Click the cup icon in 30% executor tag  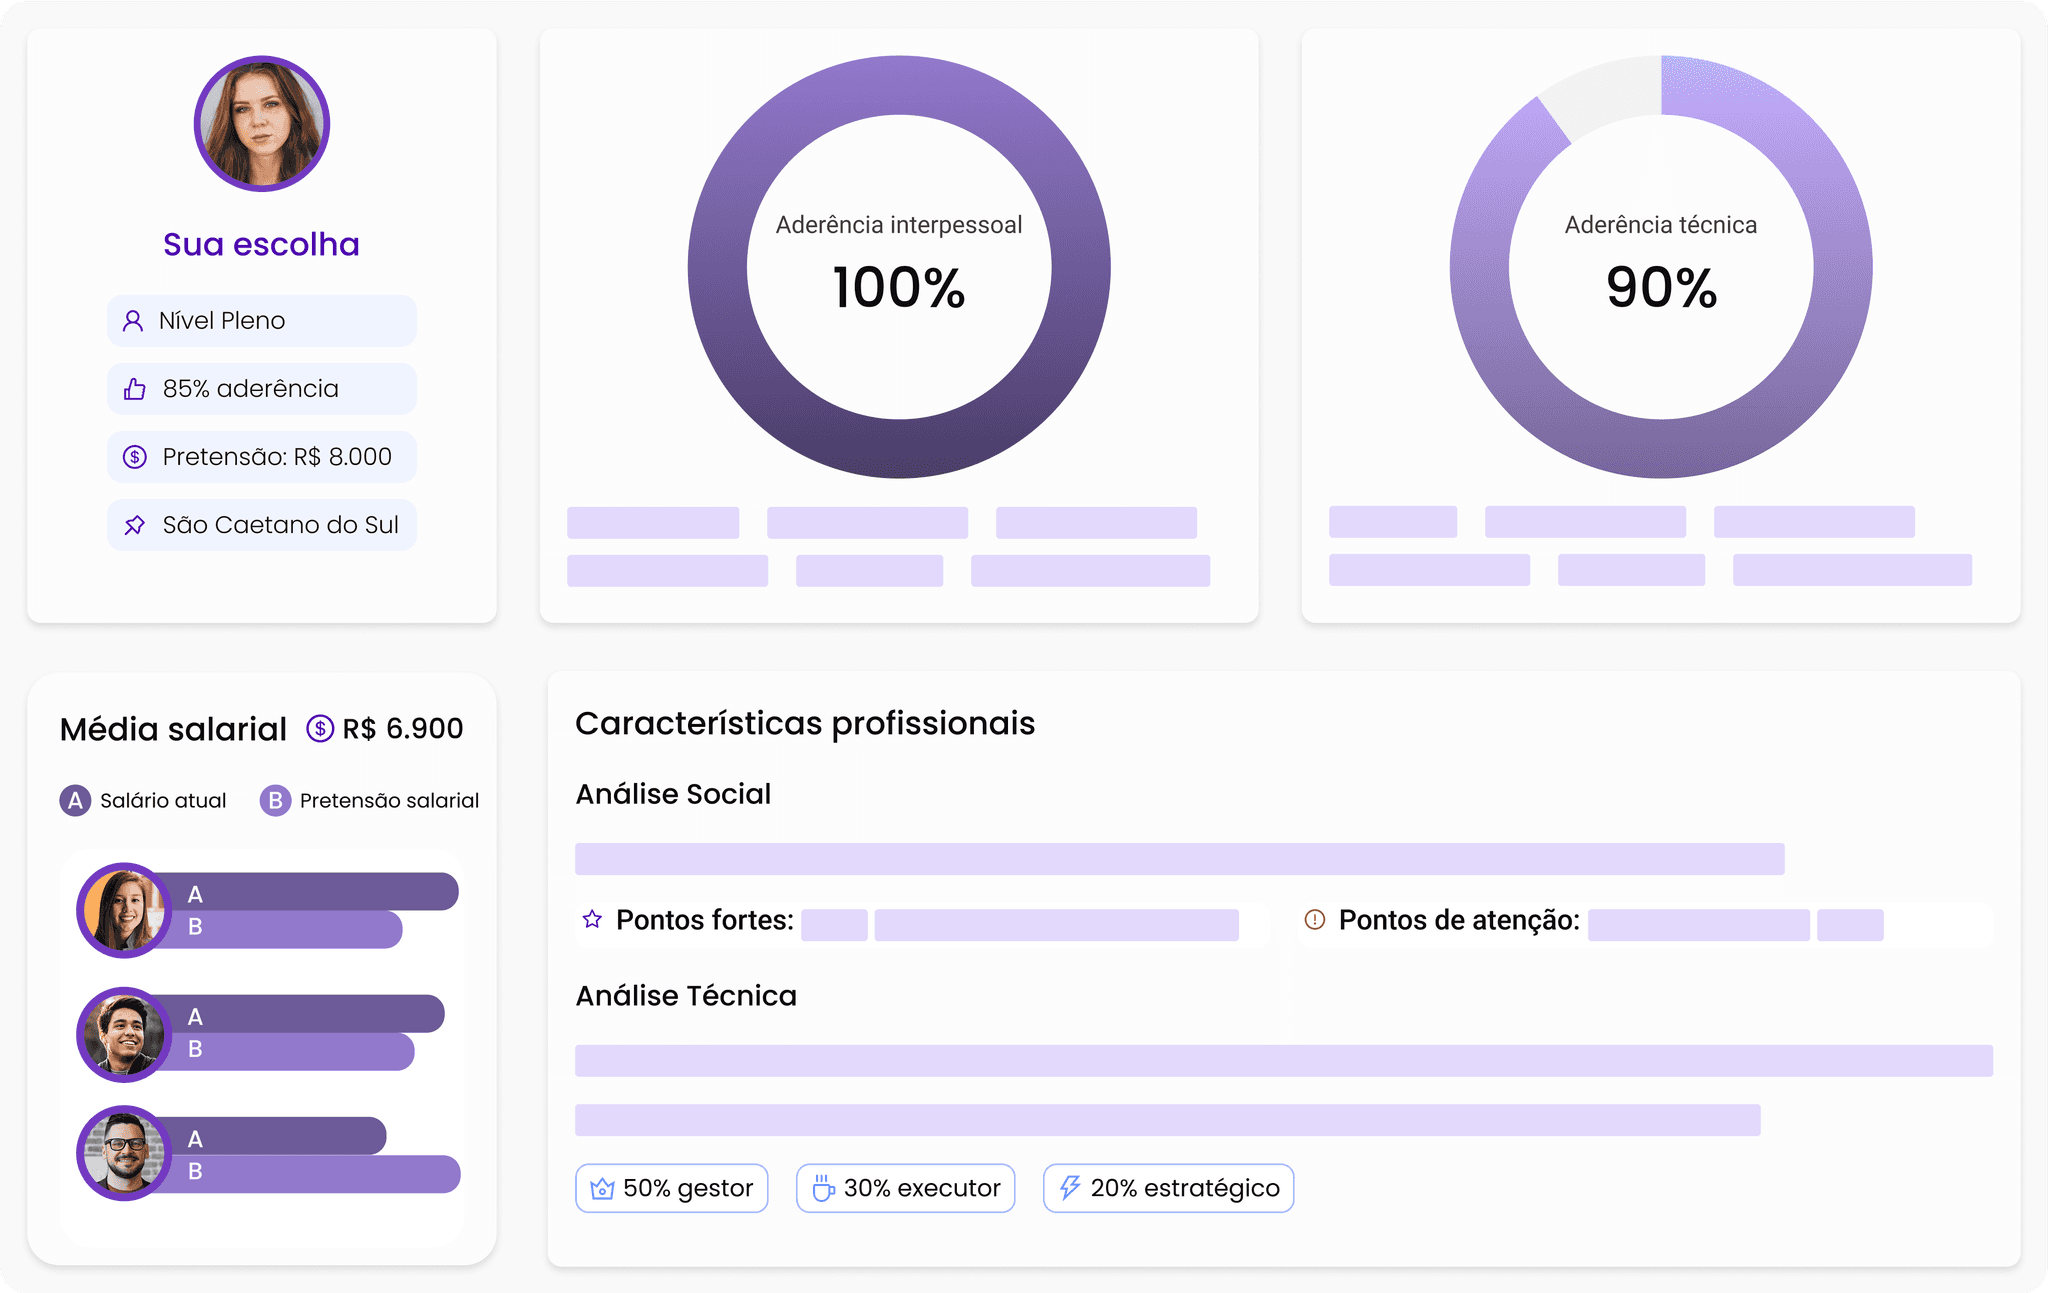[823, 1188]
